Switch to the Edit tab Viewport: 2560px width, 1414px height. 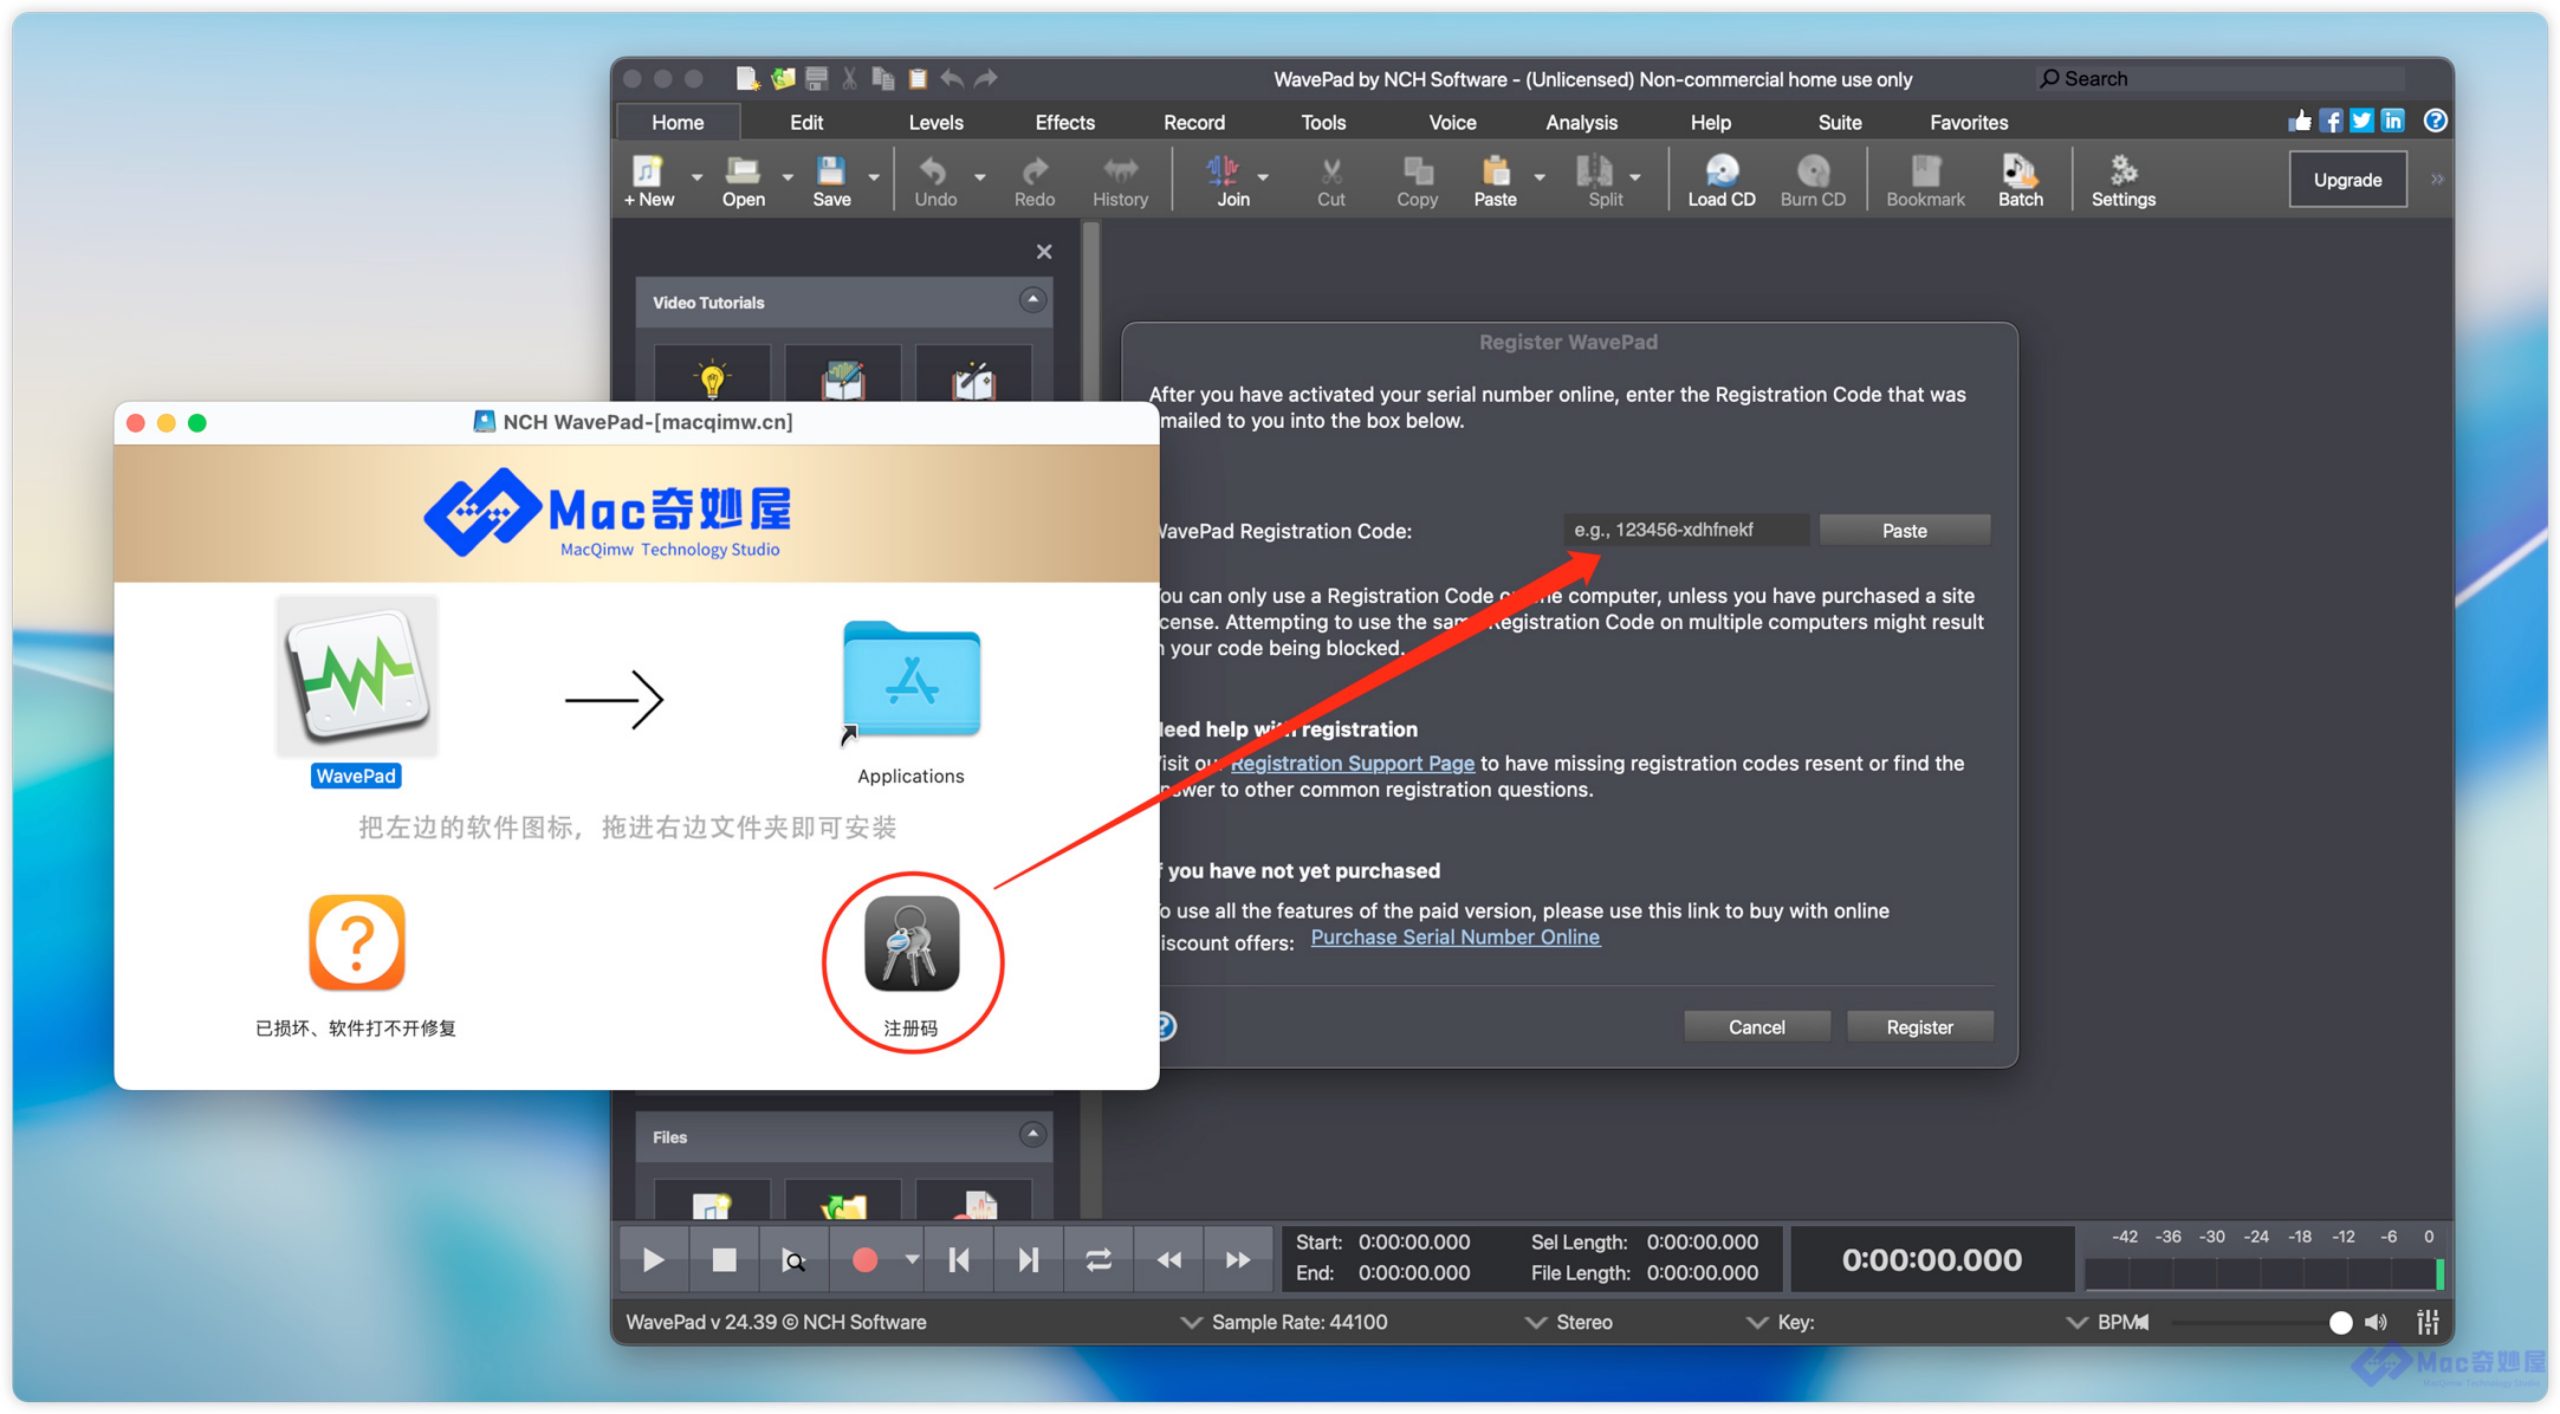pos(806,122)
